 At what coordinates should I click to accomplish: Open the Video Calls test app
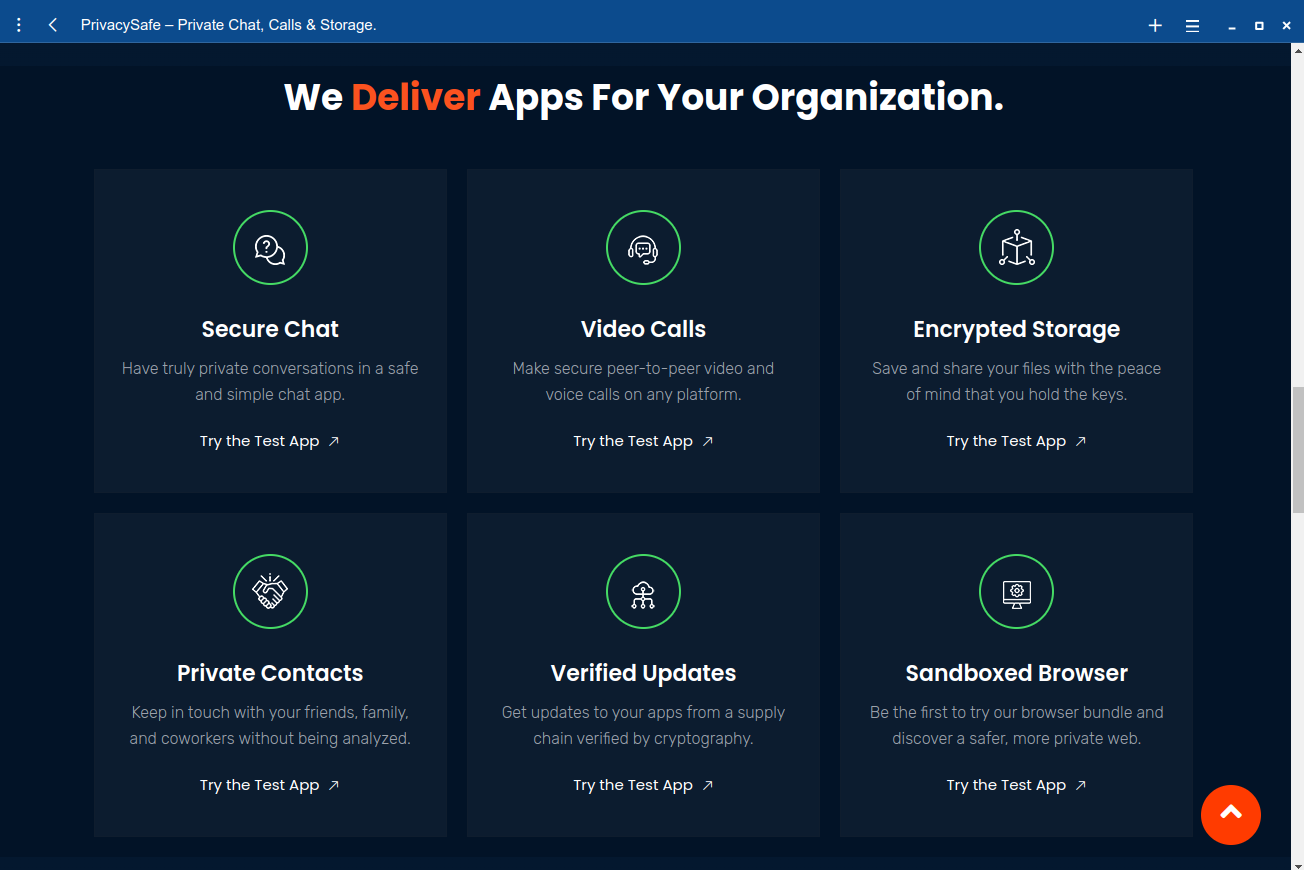(x=643, y=440)
